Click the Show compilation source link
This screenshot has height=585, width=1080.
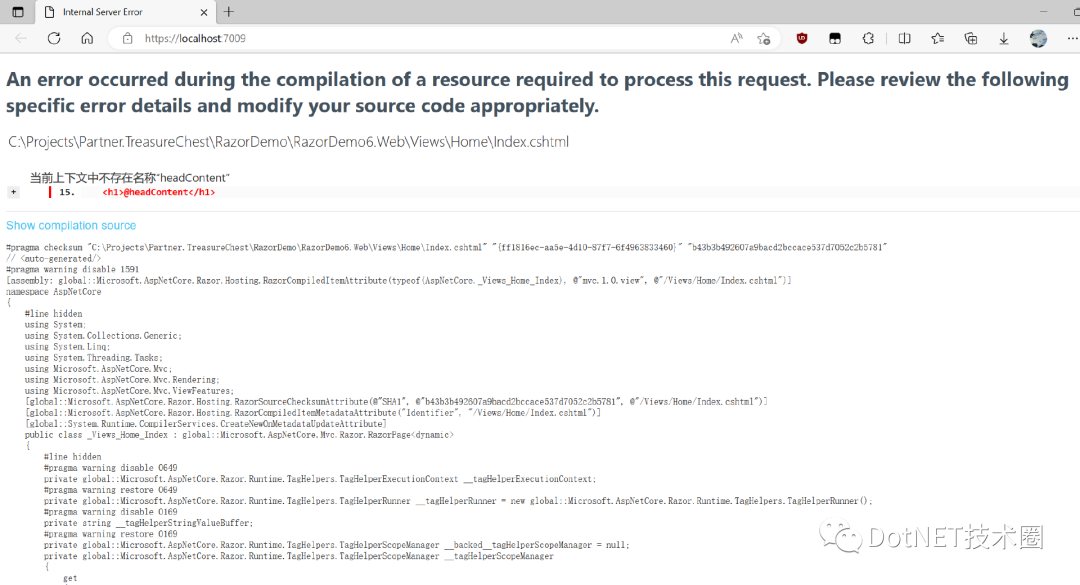click(x=71, y=225)
